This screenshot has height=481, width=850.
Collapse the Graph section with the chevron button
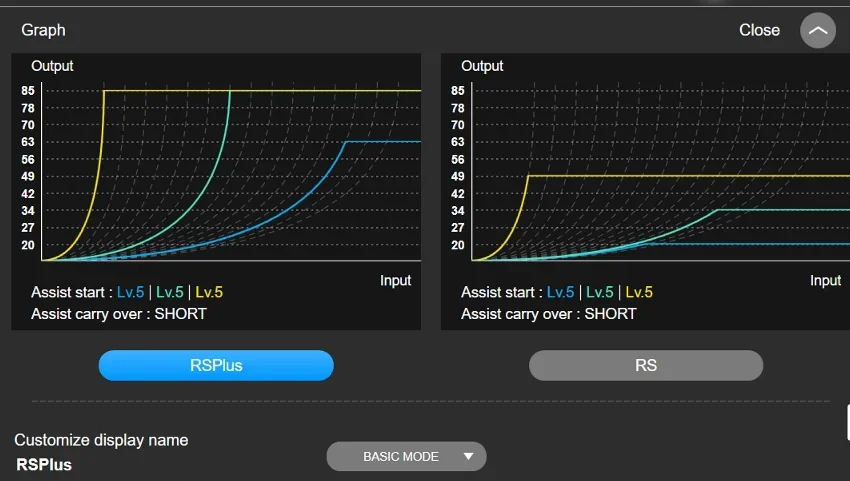(817, 30)
